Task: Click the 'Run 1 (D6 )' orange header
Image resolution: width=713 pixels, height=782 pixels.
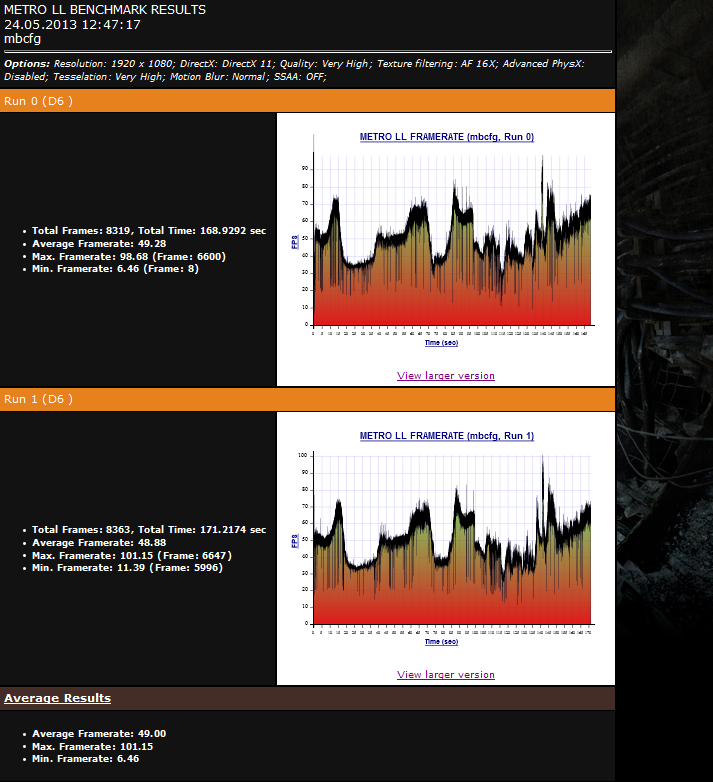Action: (307, 399)
